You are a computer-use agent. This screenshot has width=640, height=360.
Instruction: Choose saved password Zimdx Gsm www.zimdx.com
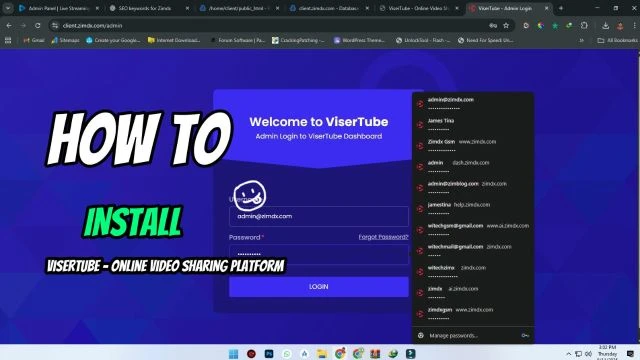click(x=473, y=146)
